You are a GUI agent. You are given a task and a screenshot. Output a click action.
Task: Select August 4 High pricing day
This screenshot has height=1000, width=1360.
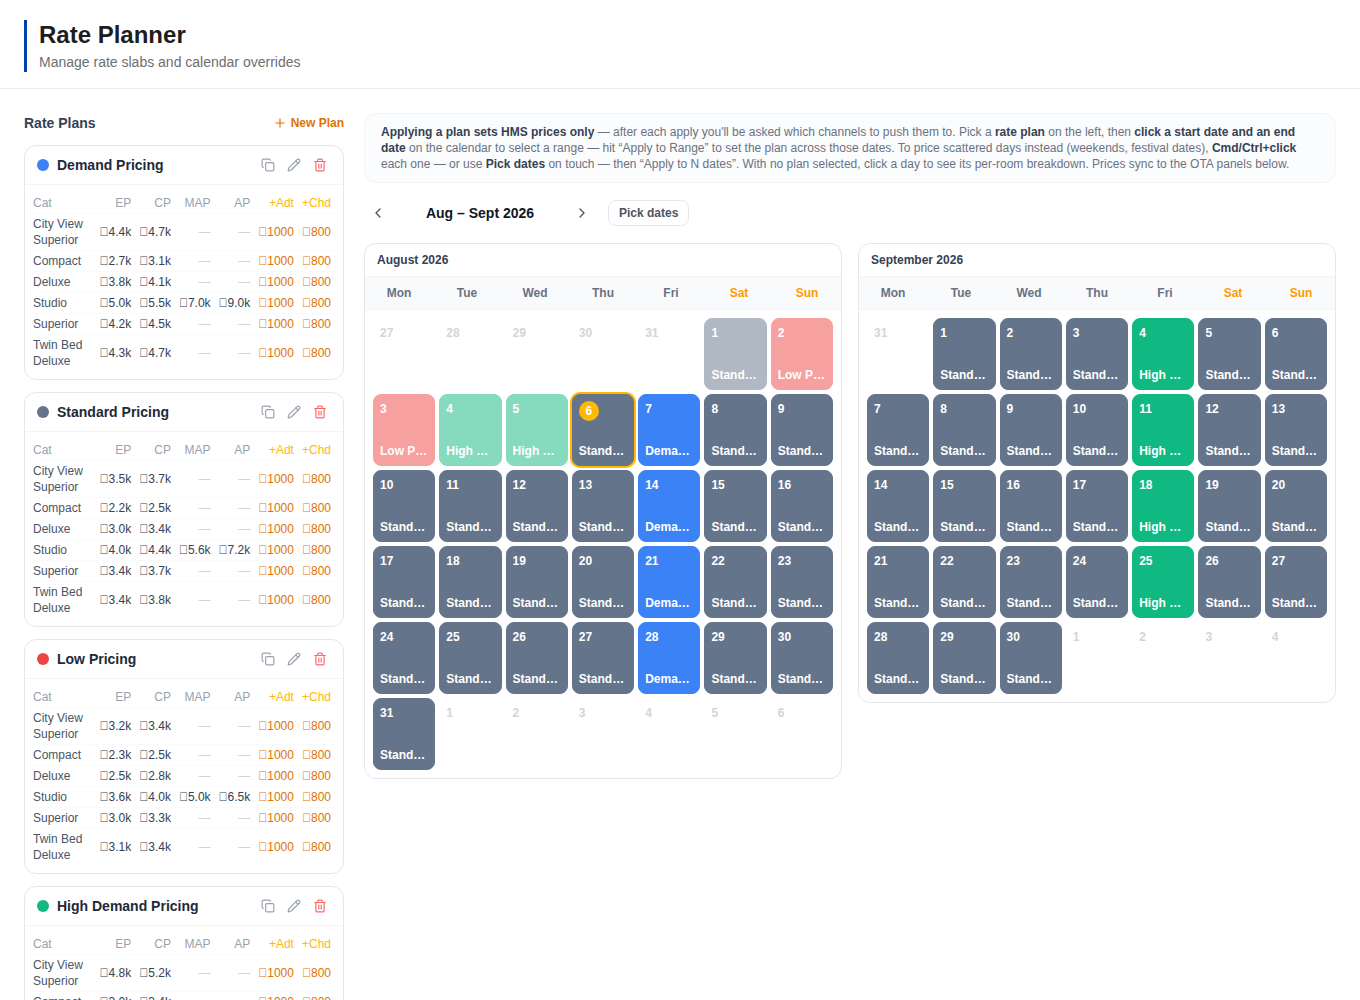click(470, 430)
